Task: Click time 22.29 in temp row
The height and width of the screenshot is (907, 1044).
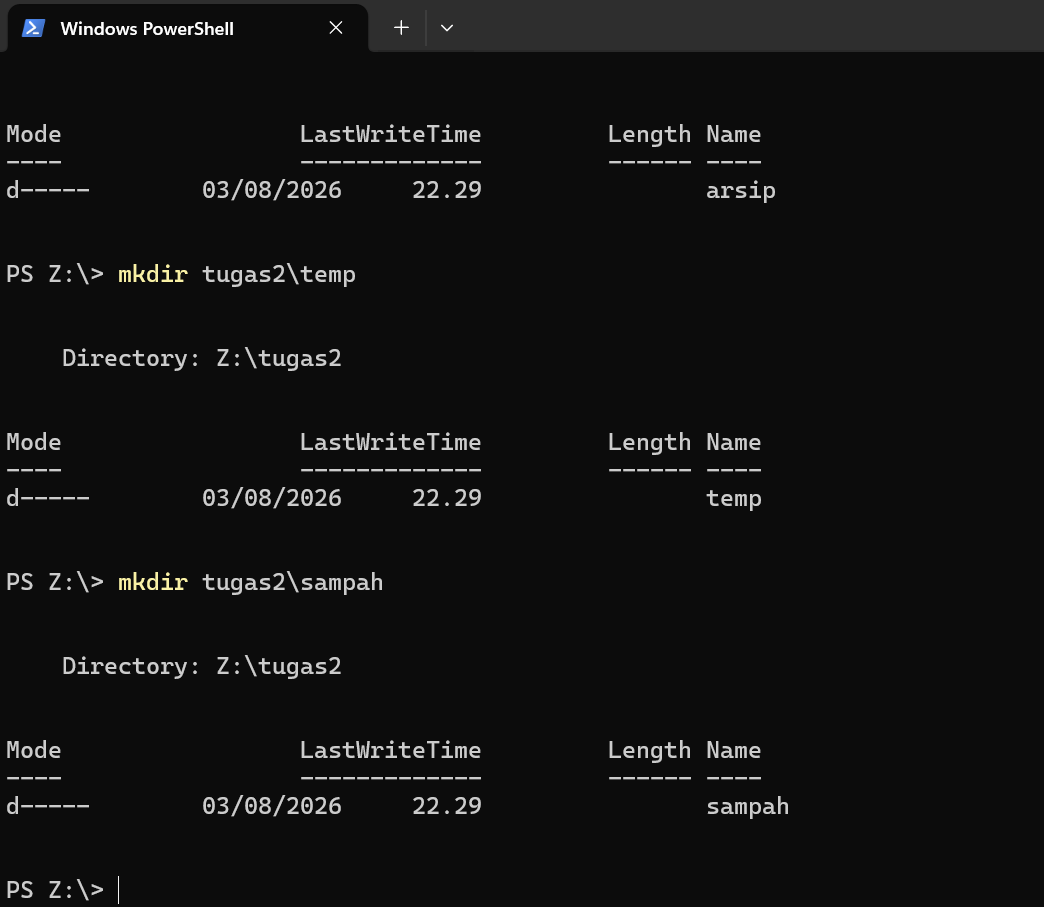Action: tap(447, 498)
